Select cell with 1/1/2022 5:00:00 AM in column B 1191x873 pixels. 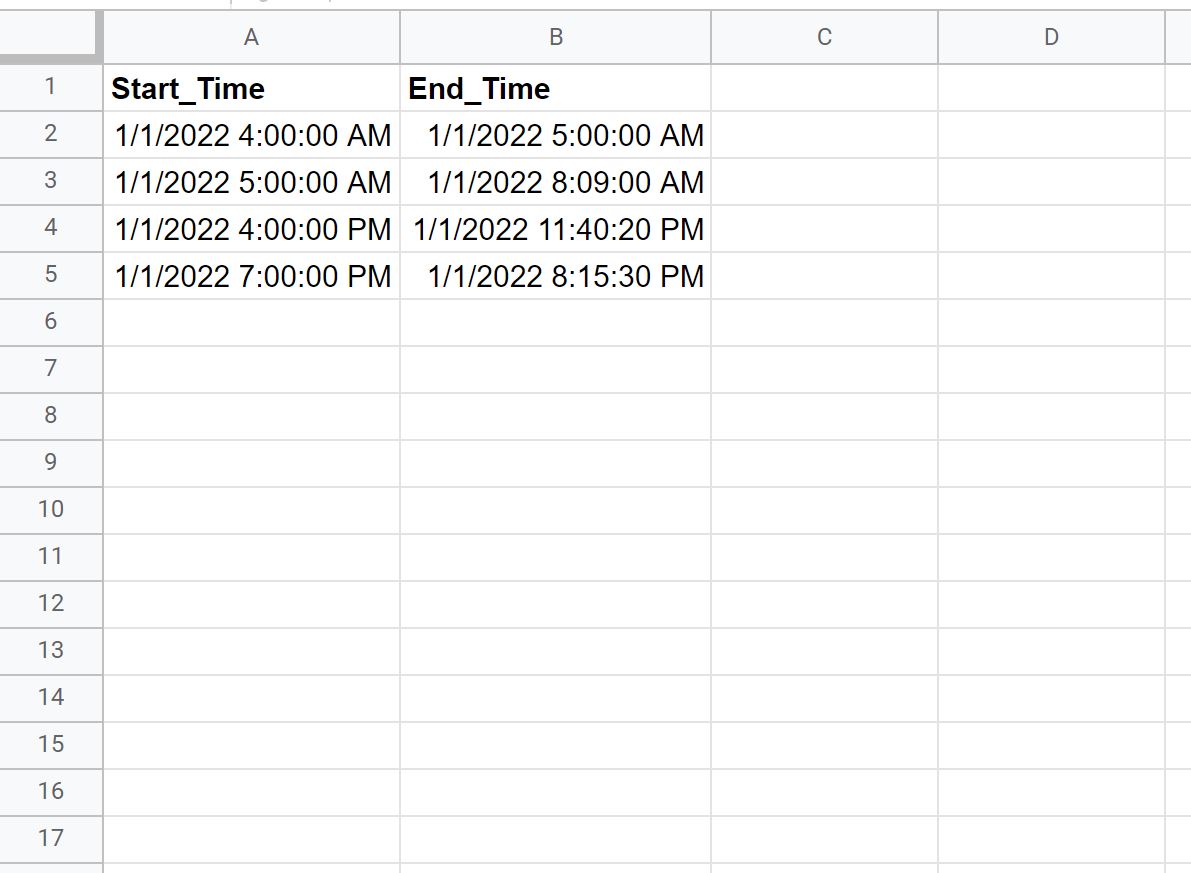[555, 135]
